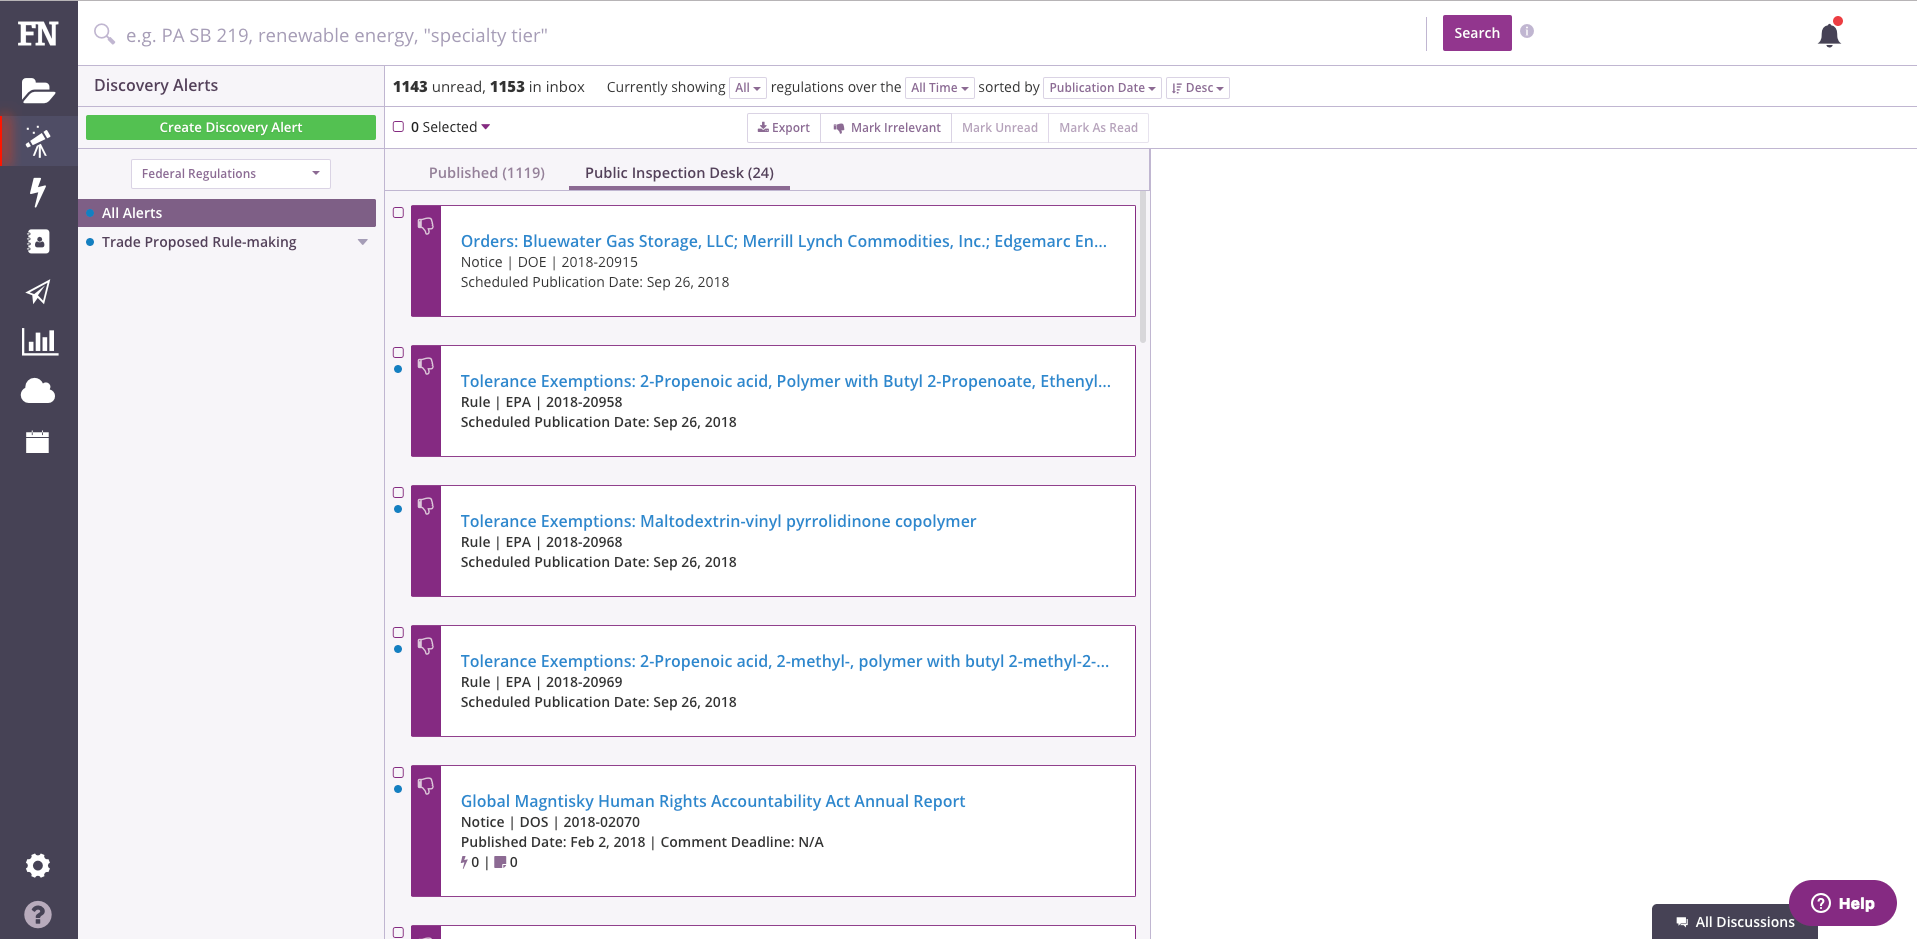Click the Mark Unread button

[1000, 128]
